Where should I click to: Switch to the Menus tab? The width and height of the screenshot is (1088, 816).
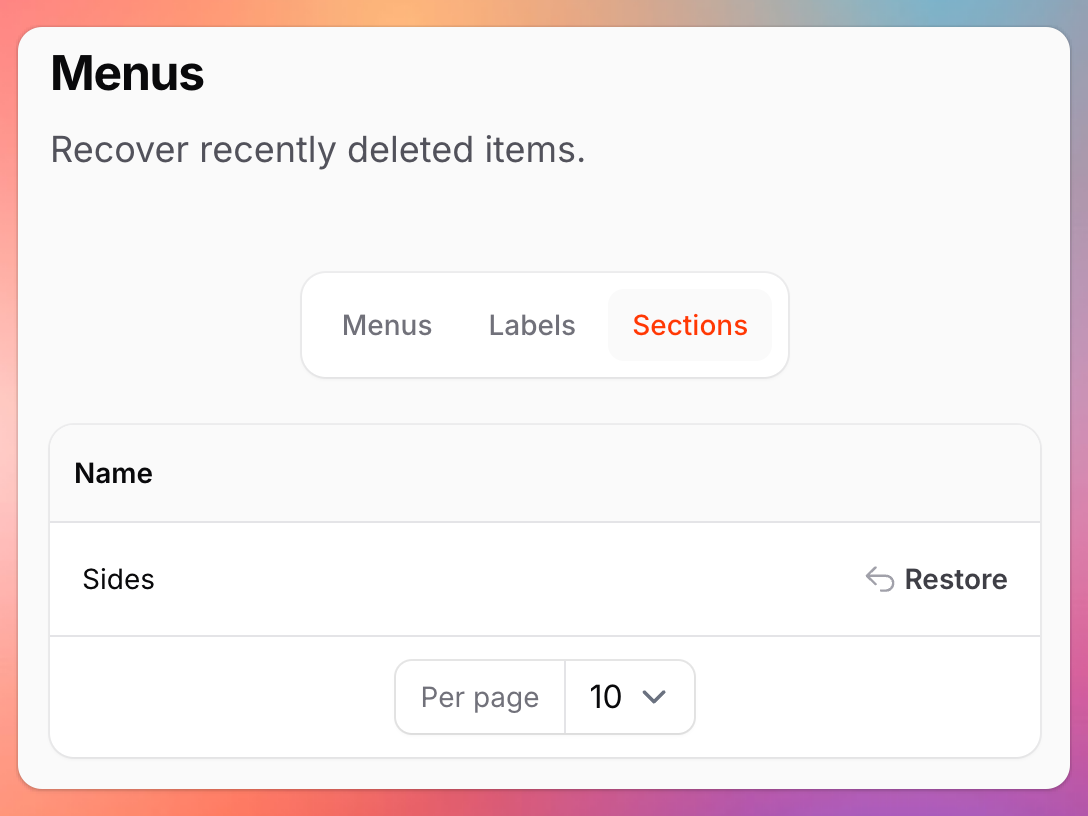pyautogui.click(x=387, y=325)
